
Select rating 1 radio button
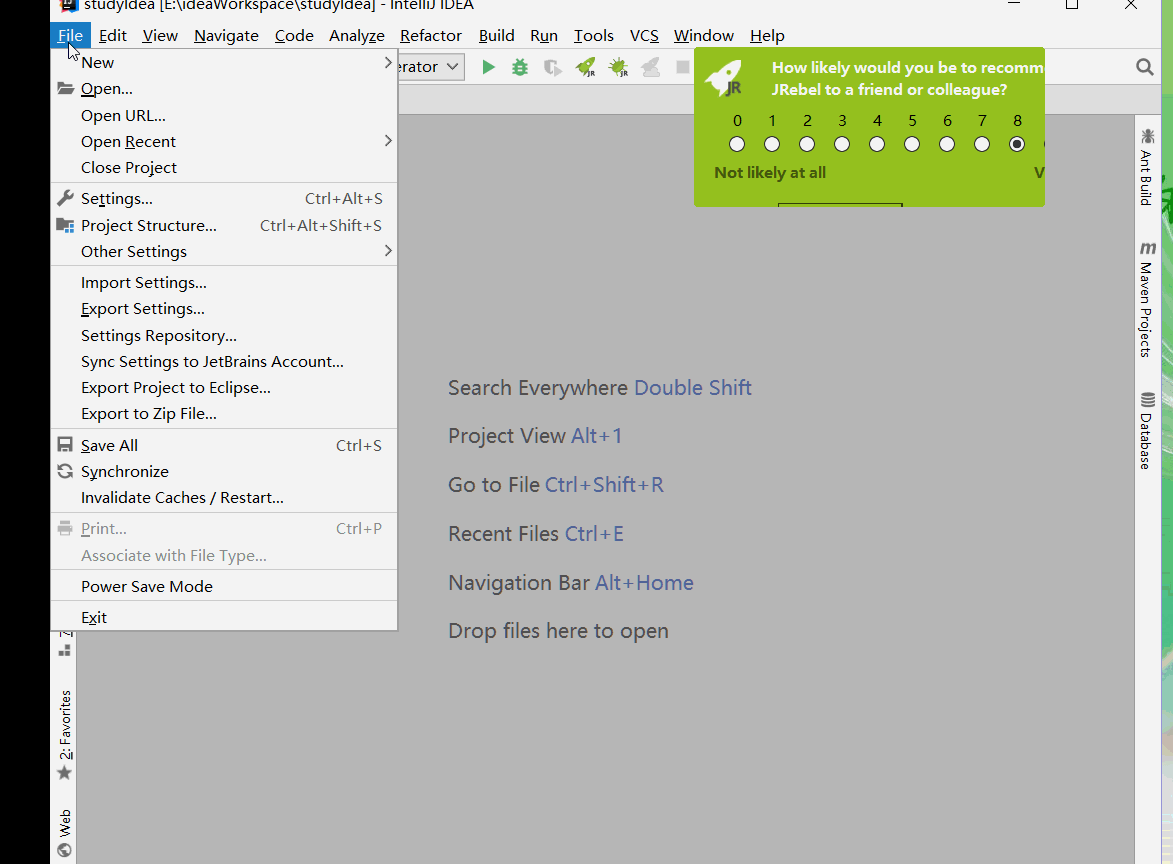[772, 144]
